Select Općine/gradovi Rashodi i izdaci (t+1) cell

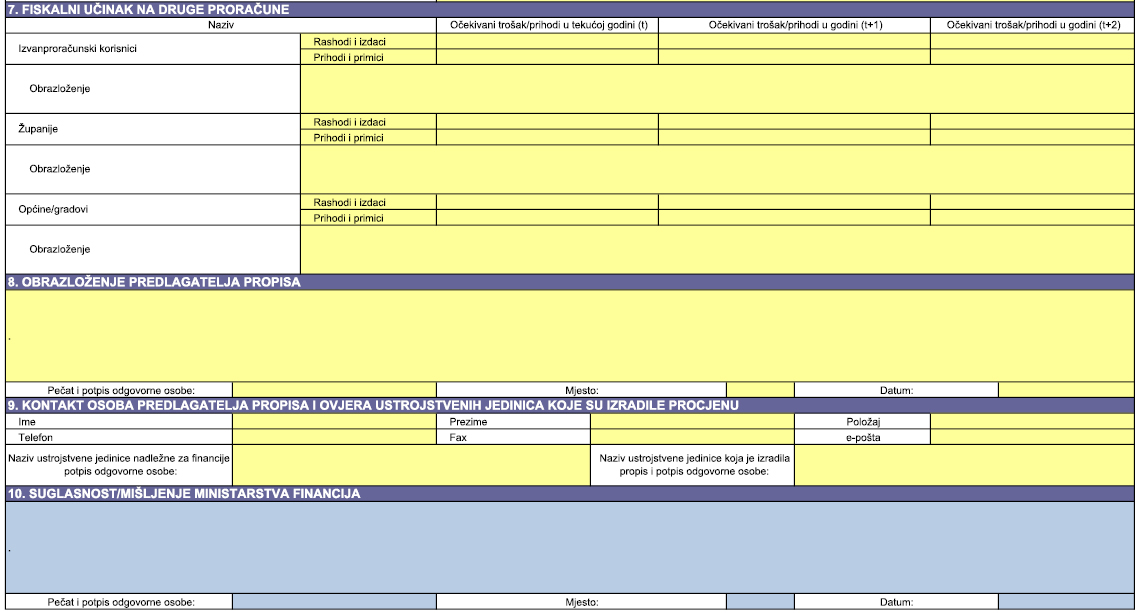(x=794, y=202)
